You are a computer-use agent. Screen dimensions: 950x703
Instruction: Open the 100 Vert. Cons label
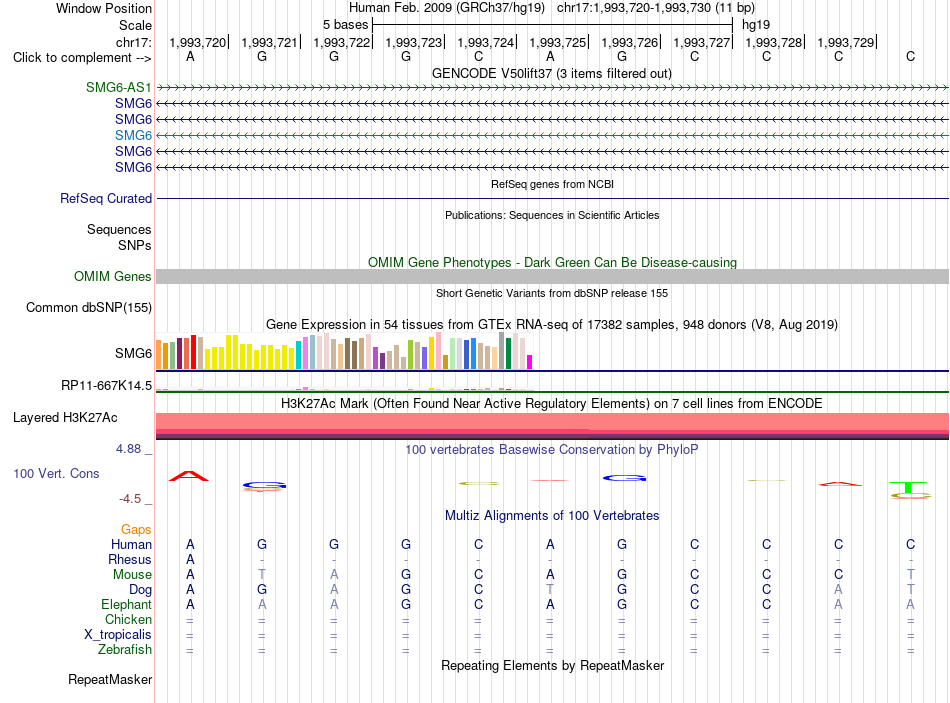[56, 473]
